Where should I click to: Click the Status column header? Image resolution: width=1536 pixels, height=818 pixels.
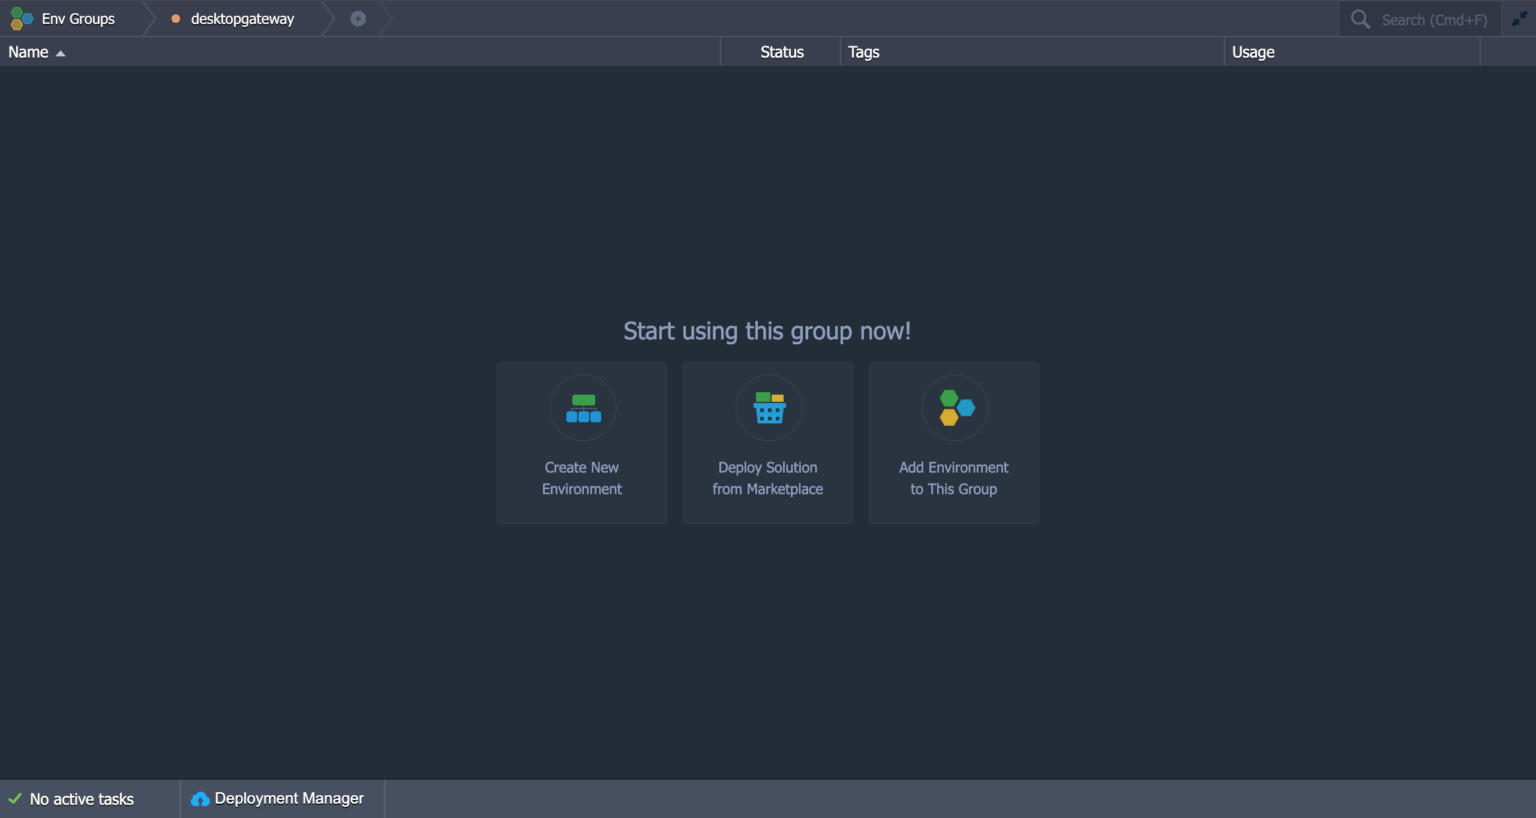(x=781, y=51)
